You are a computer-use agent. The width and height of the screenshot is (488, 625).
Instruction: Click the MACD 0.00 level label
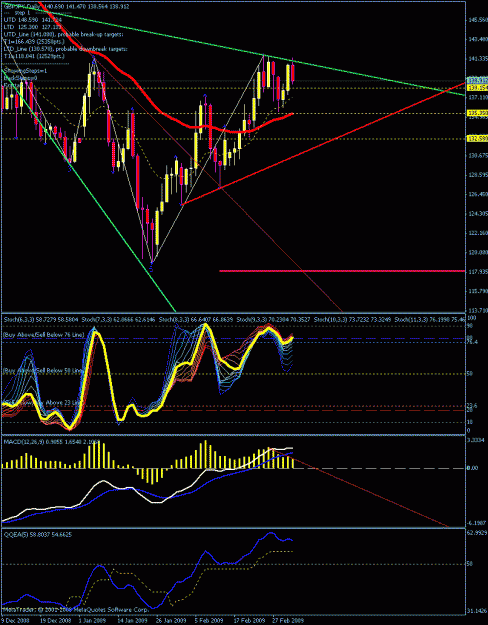(472, 468)
